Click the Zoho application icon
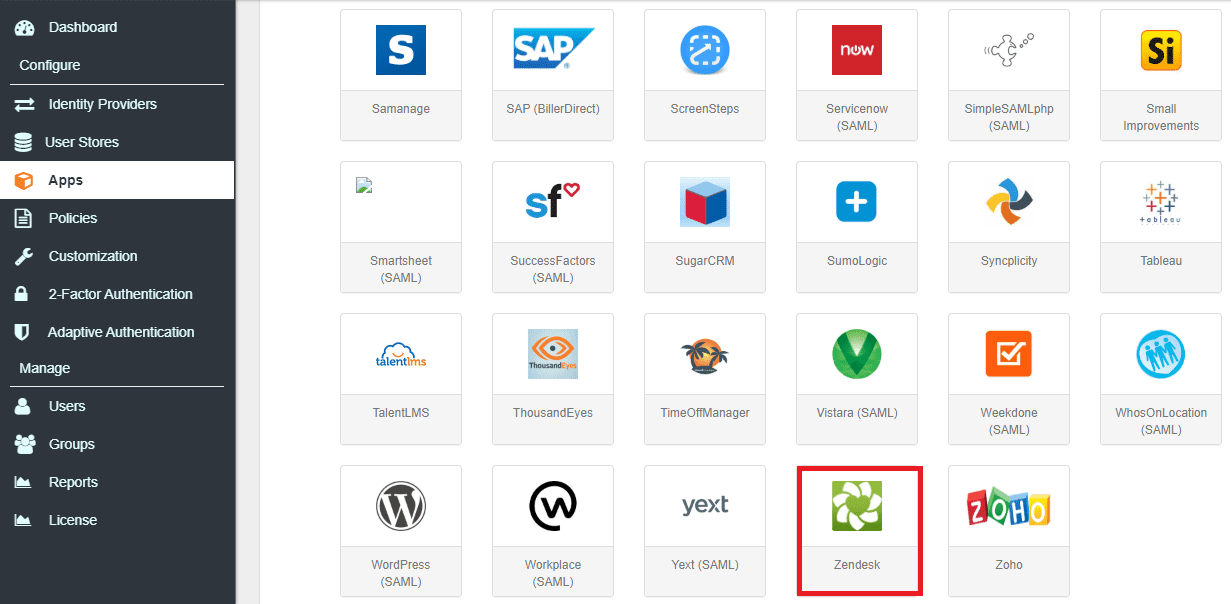Image resolution: width=1231 pixels, height=604 pixels. pyautogui.click(x=1009, y=505)
